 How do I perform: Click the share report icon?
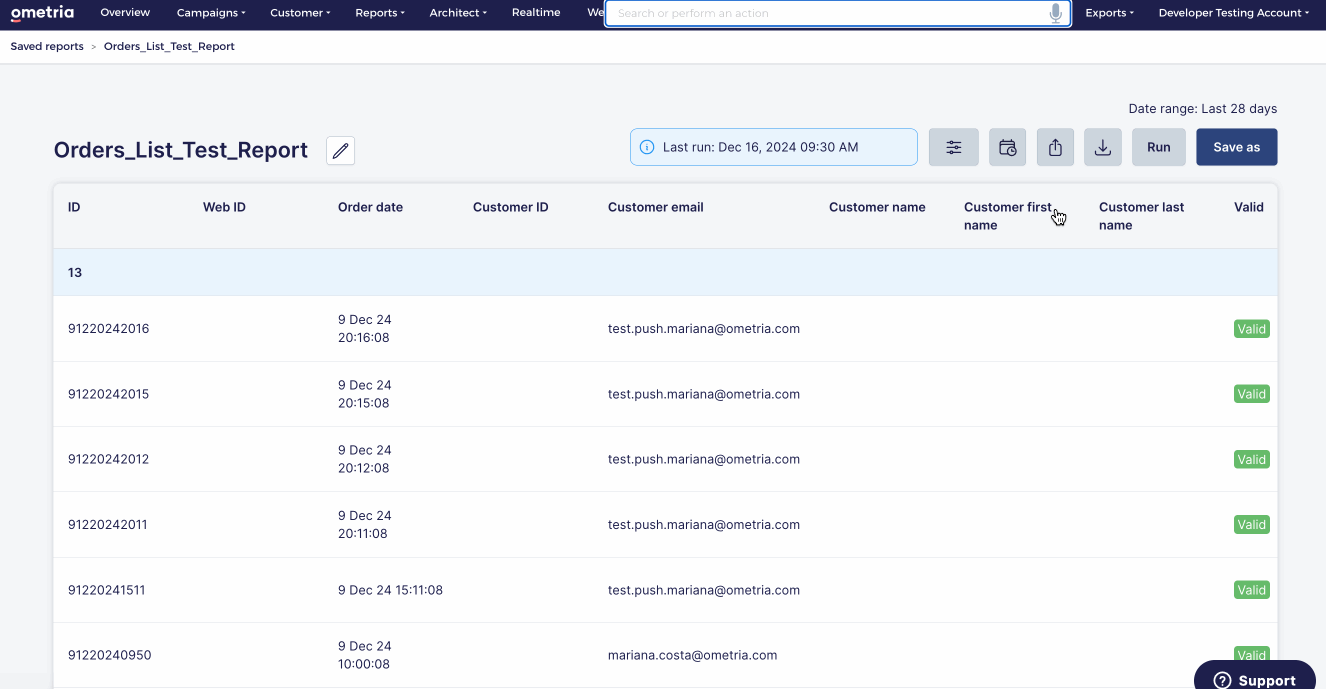click(1055, 147)
